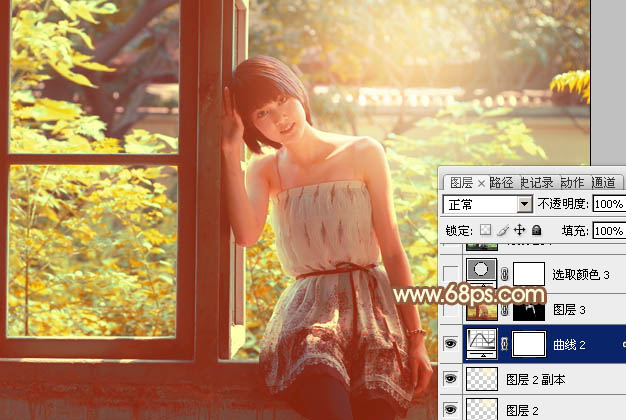Toggle visibility of 图层 2 layer

[x=451, y=409]
